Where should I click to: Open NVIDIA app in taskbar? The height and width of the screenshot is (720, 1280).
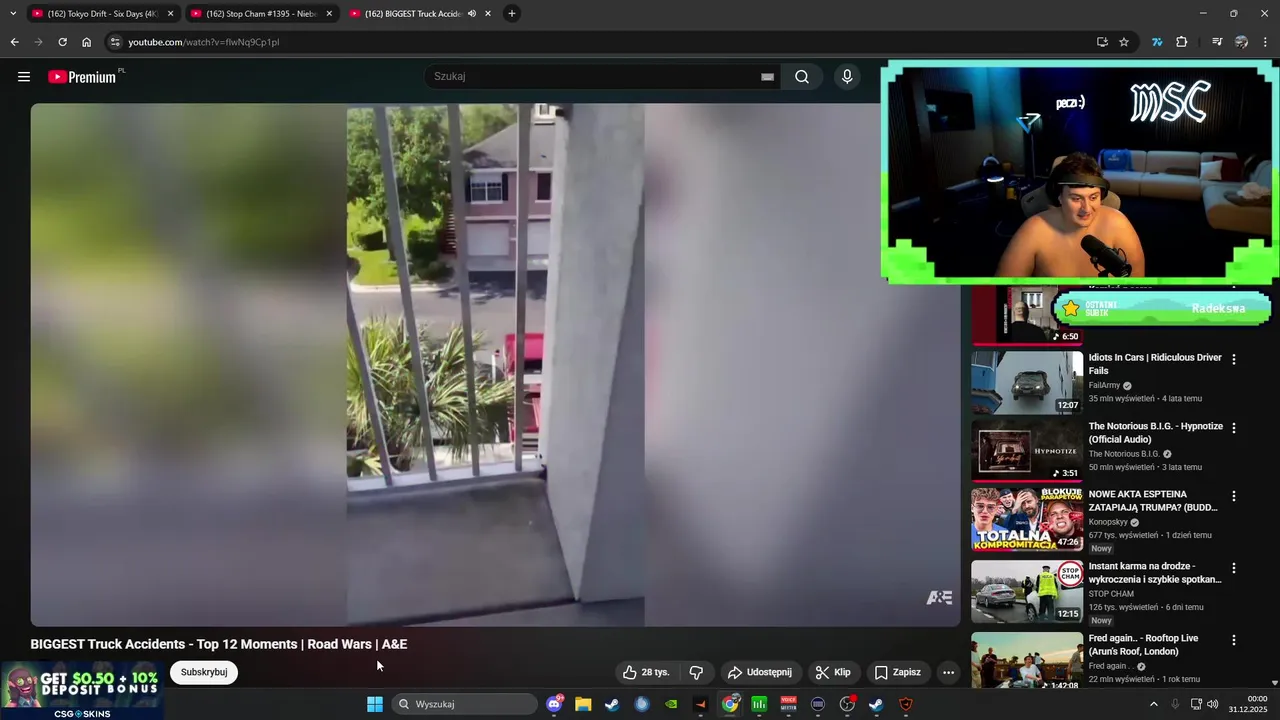click(x=671, y=704)
